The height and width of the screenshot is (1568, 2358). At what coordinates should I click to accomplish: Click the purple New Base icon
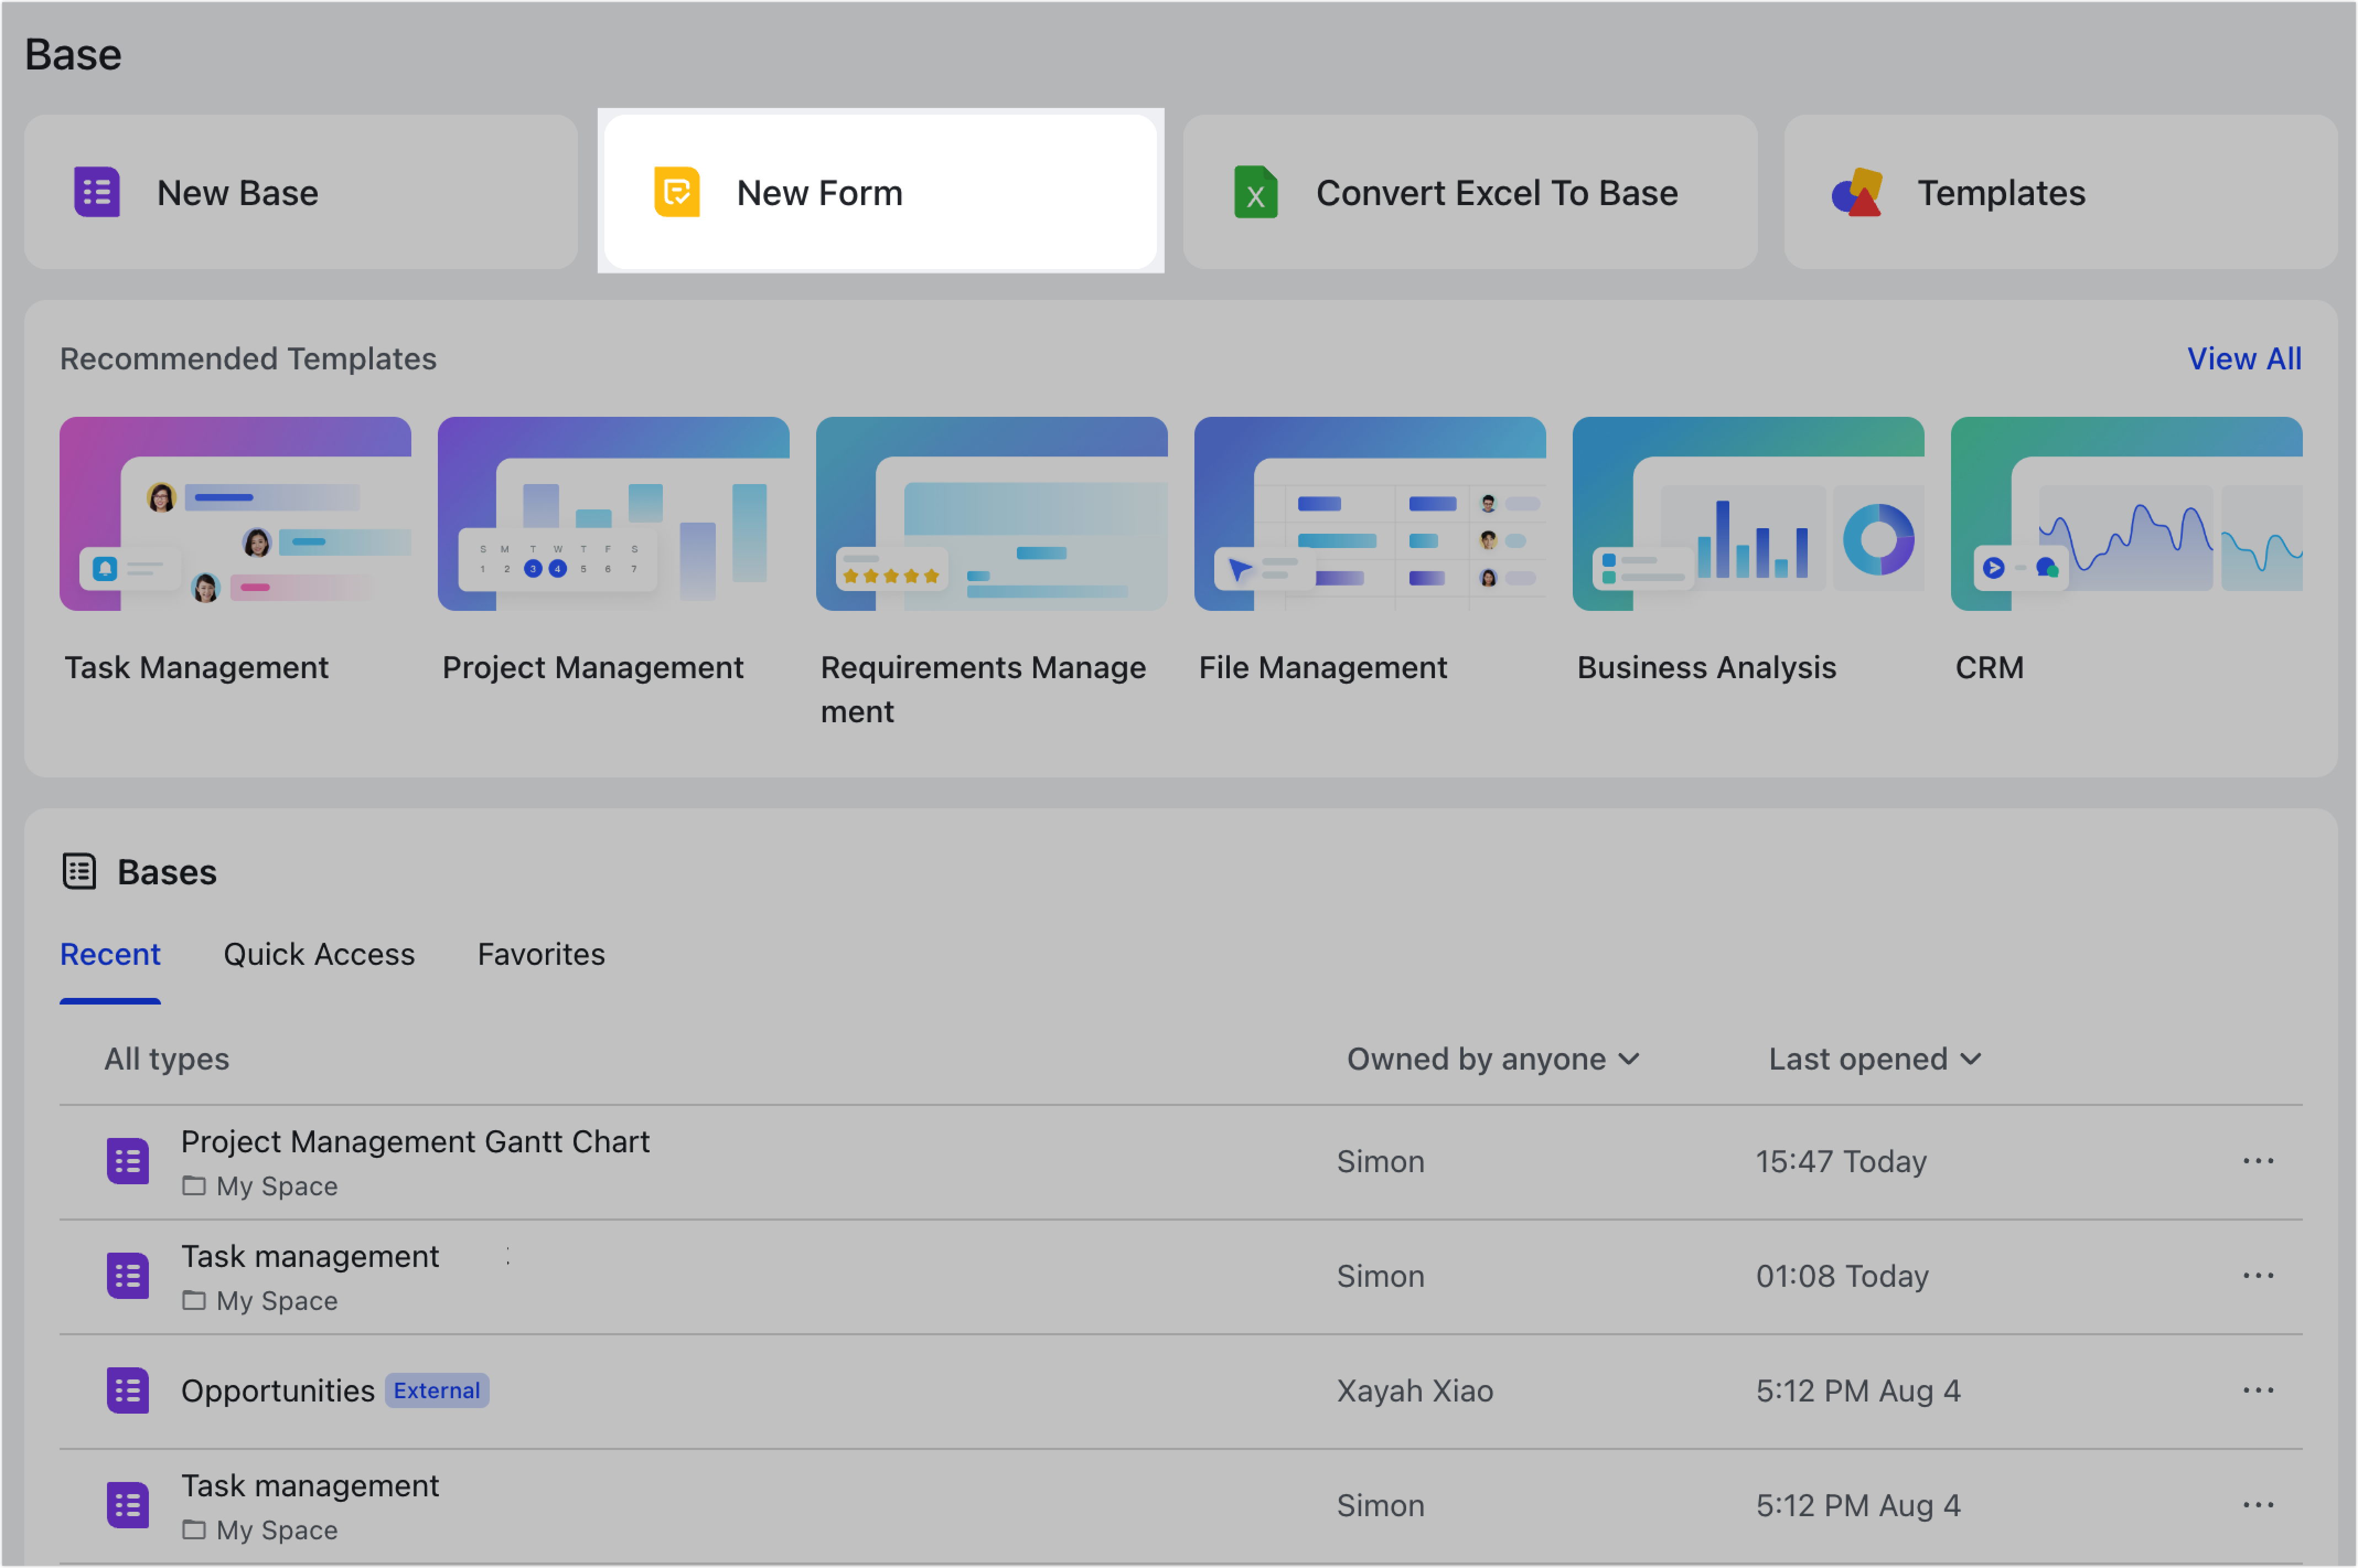click(x=97, y=192)
